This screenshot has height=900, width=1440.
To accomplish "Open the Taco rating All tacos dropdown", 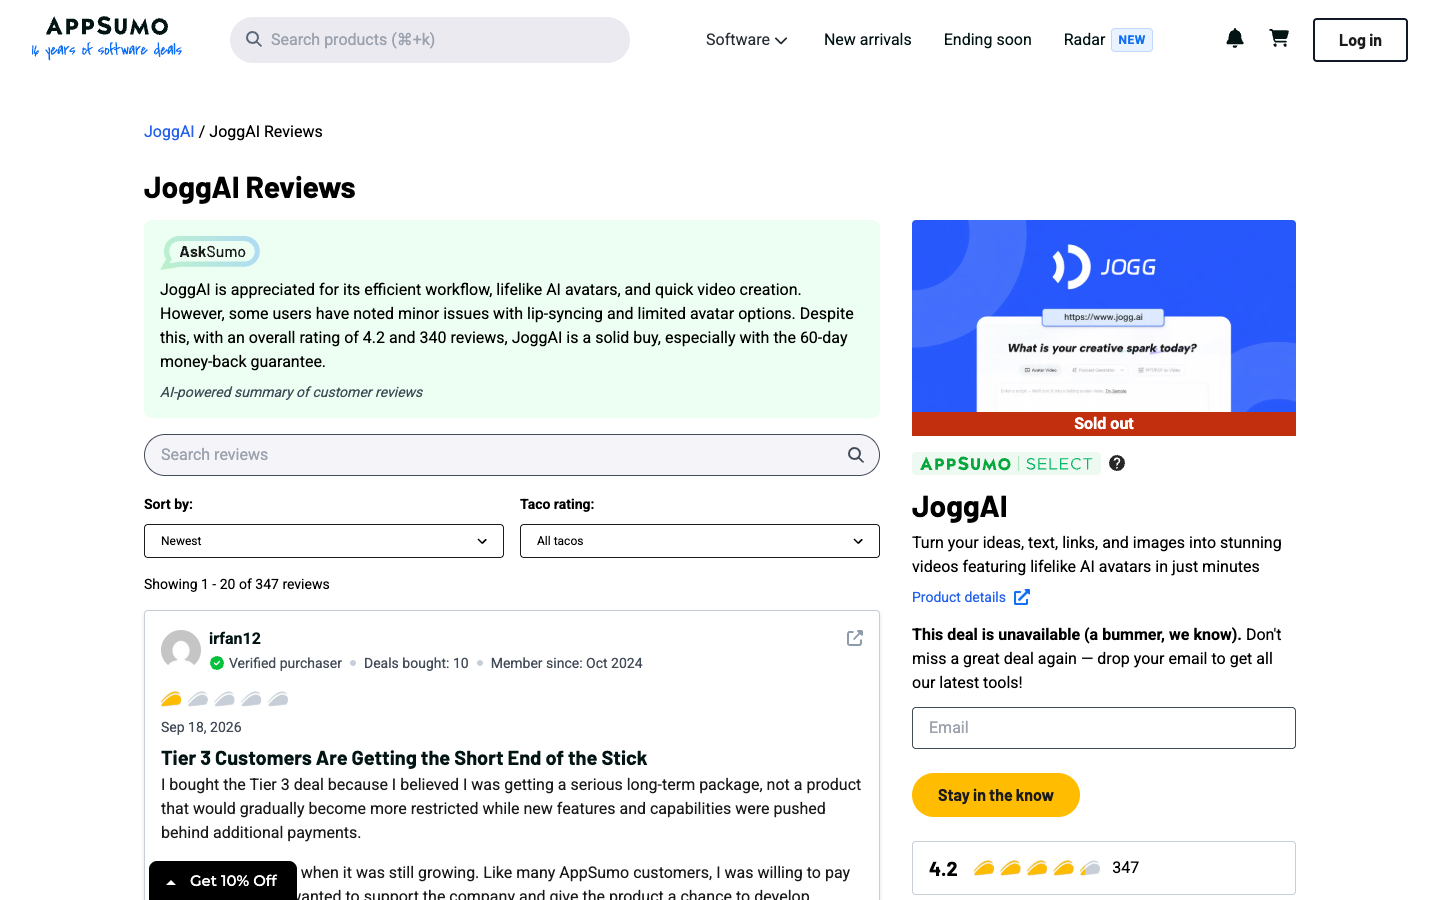I will tap(700, 541).
